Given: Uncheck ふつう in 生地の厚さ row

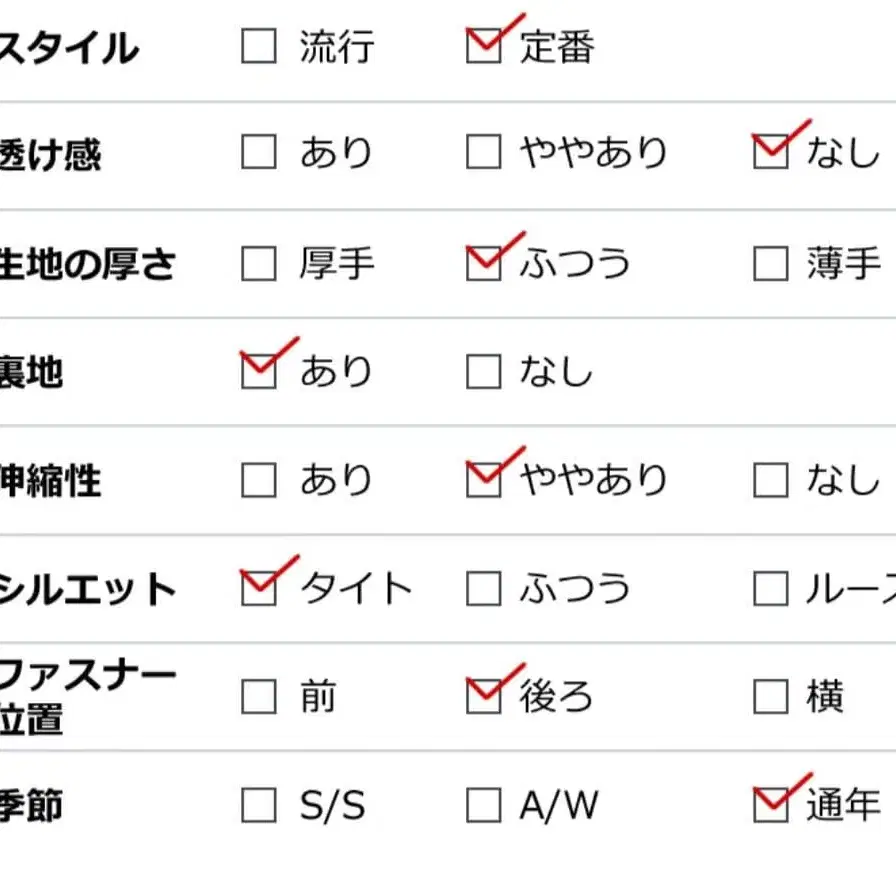Looking at the screenshot, I should coord(483,263).
